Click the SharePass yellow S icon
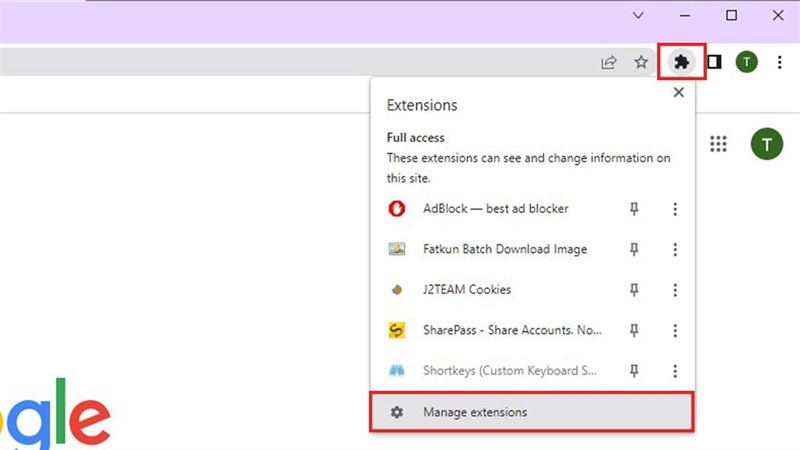The width and height of the screenshot is (800, 450). (397, 330)
